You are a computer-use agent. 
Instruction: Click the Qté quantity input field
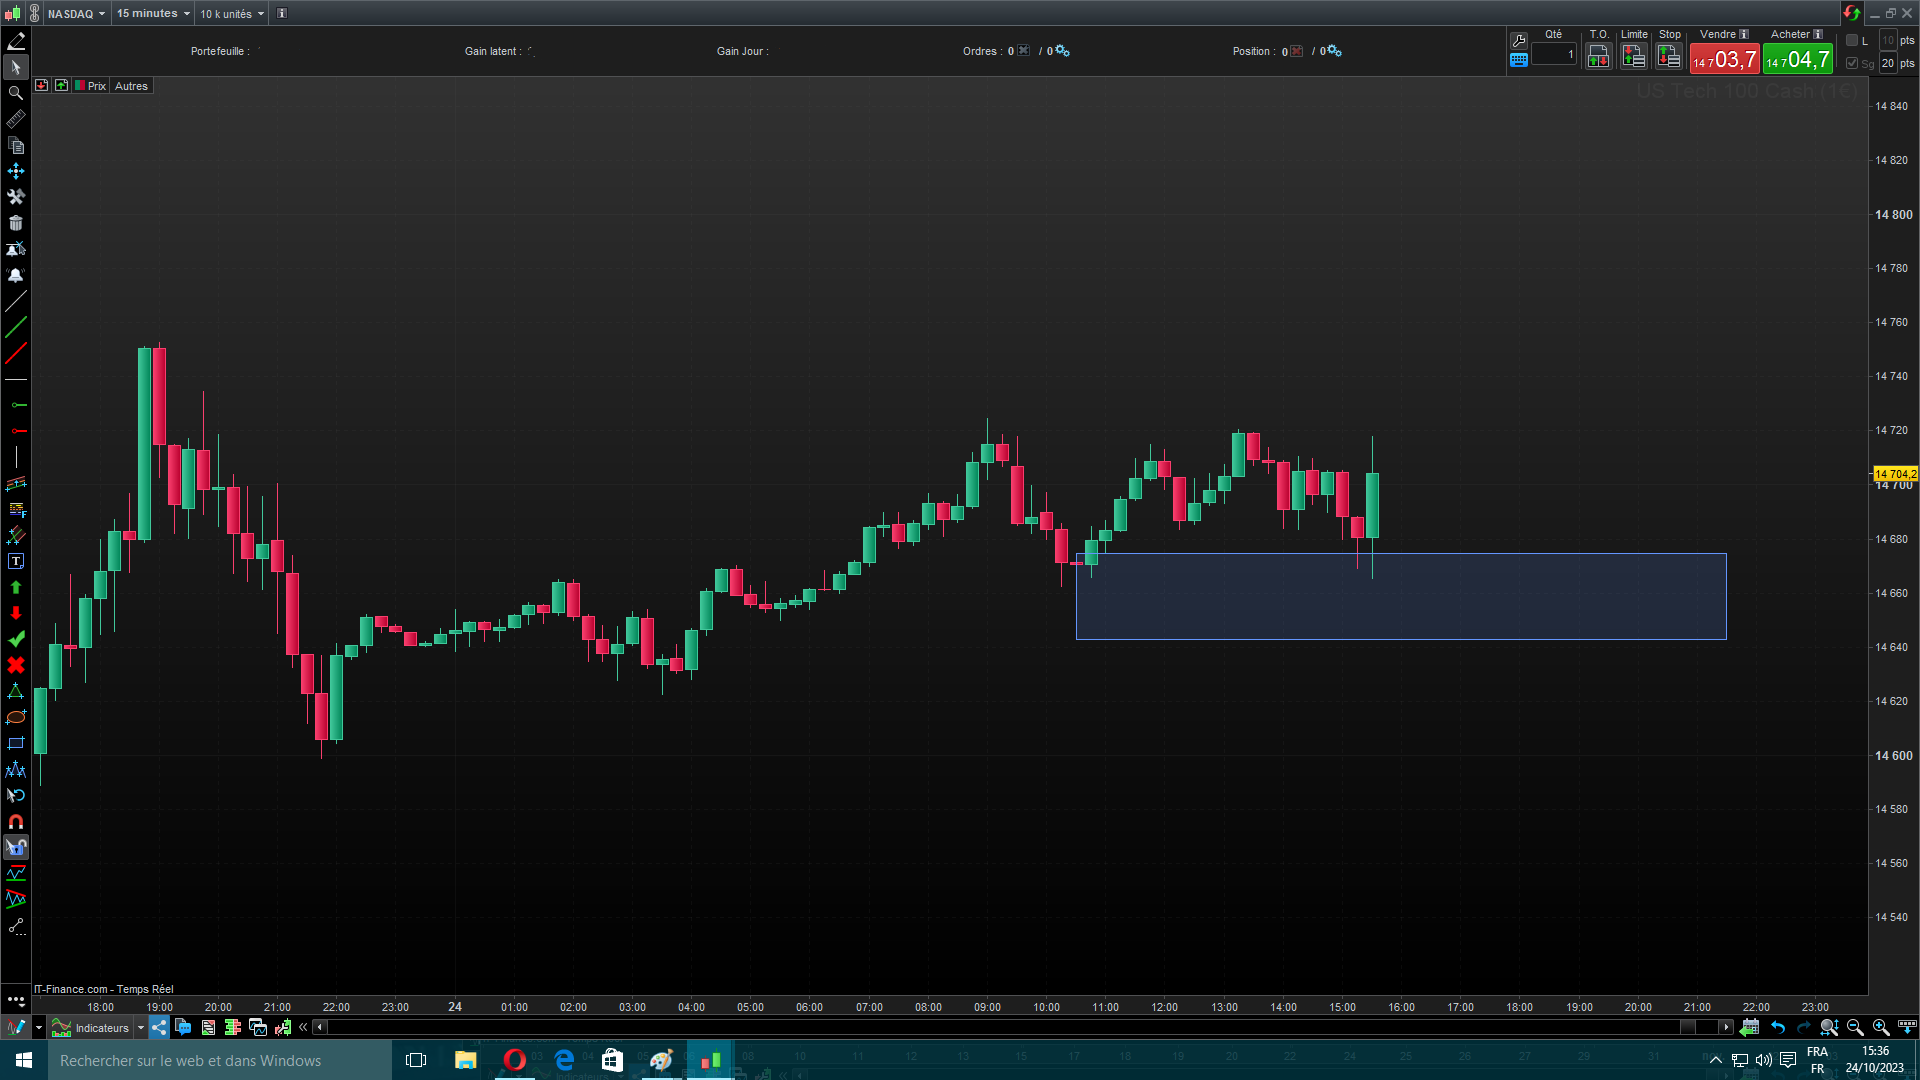click(x=1553, y=55)
